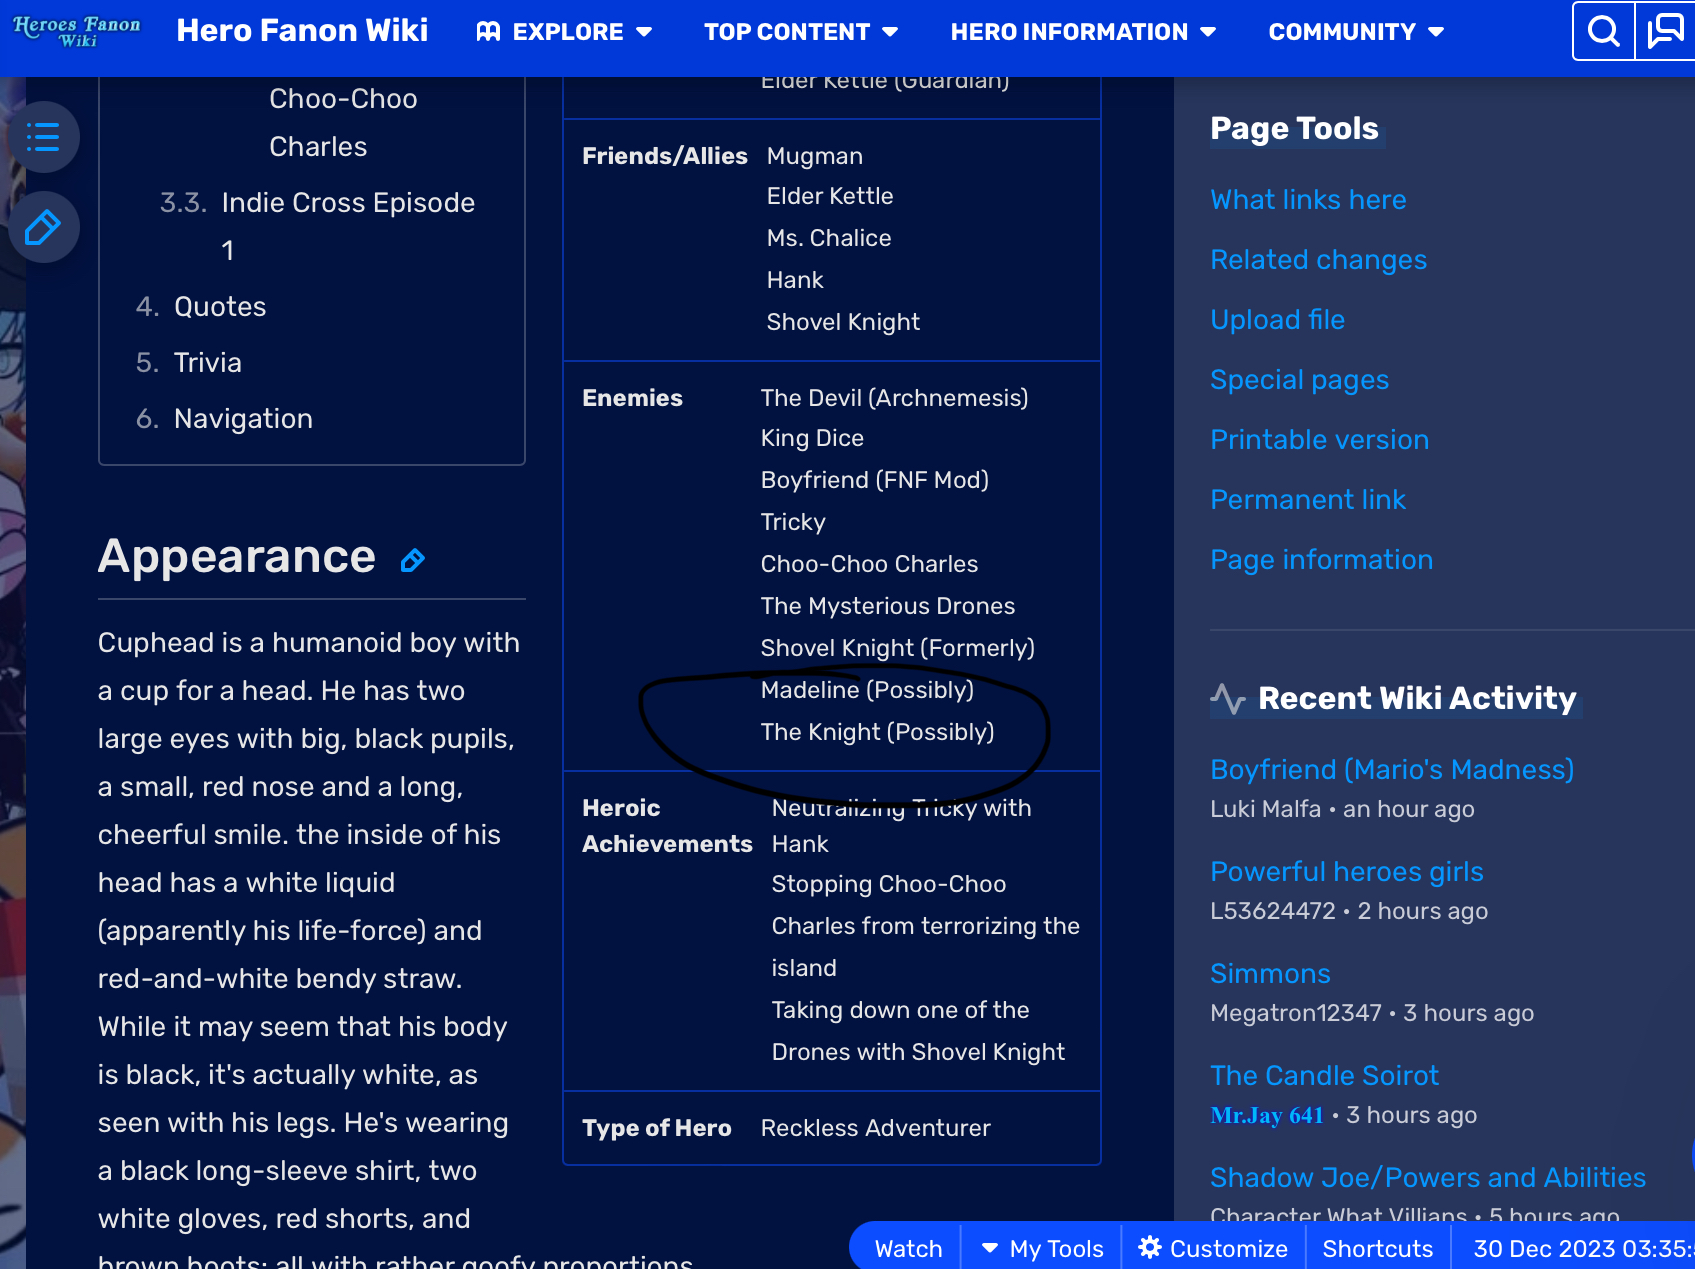Click the date and time in toolbar
Viewport: 1695px width, 1269px height.
pyautogui.click(x=1583, y=1248)
